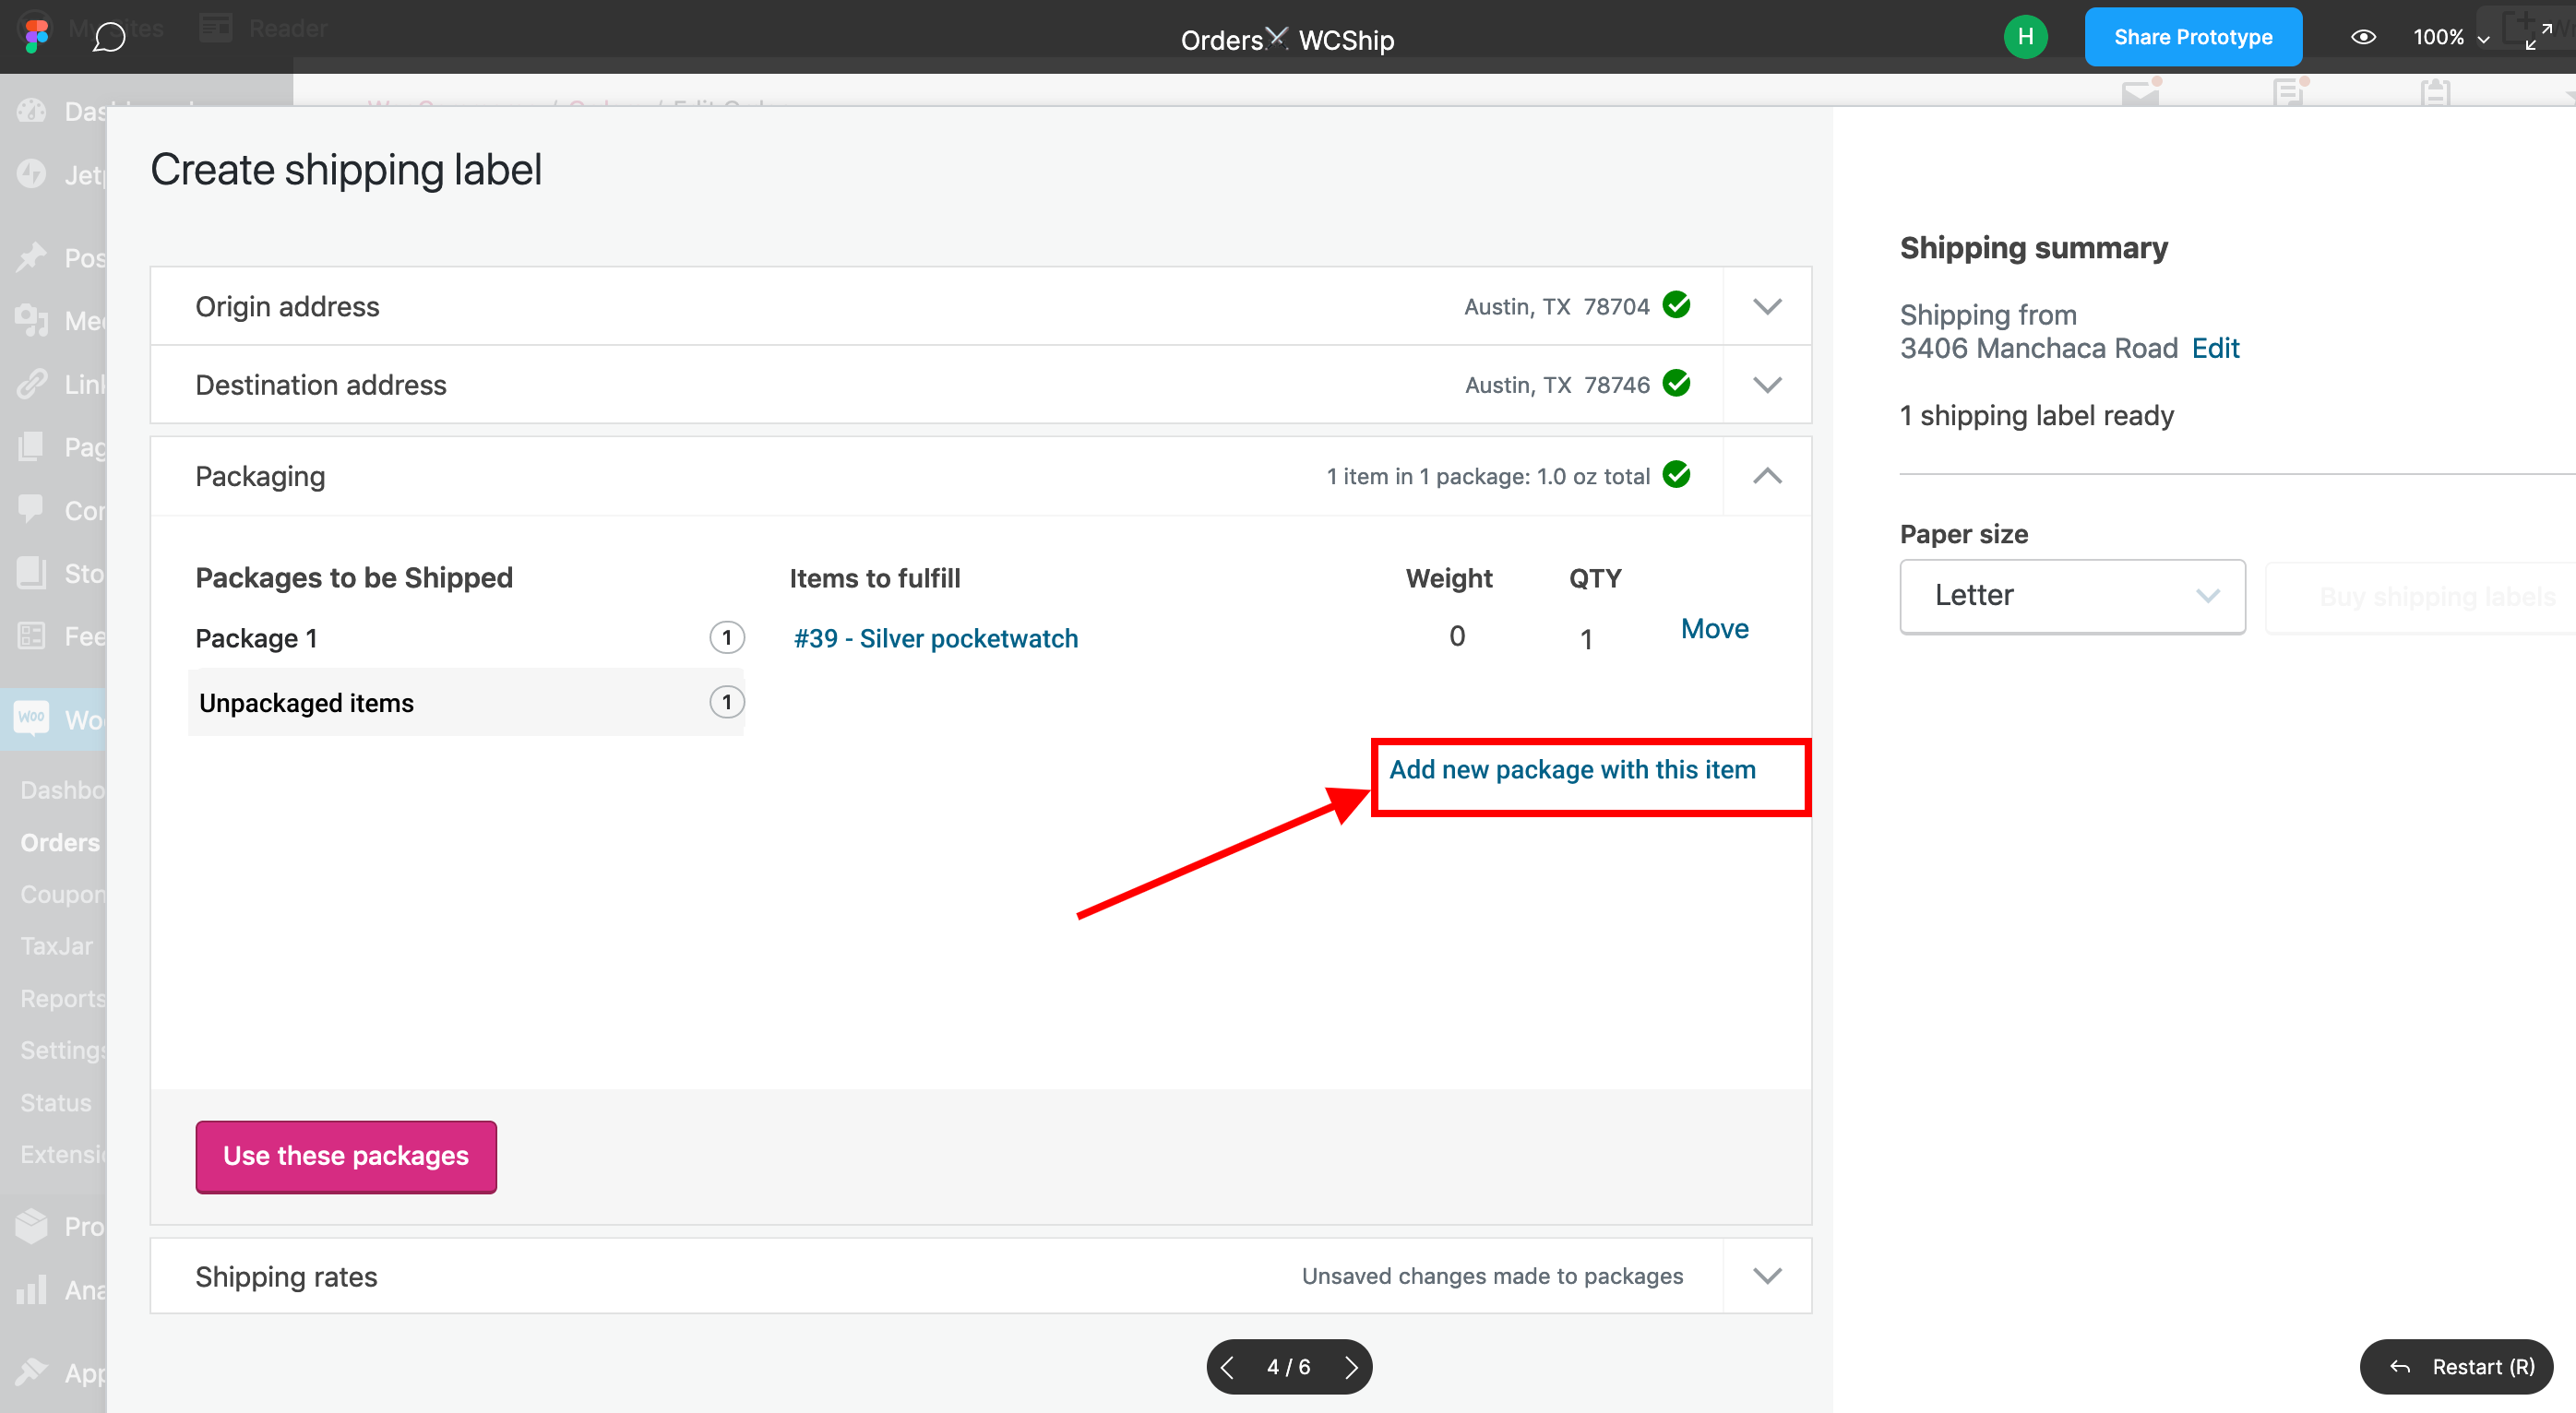Open Status in WooCommerce submenu
Image resolution: width=2576 pixels, height=1413 pixels.
pyautogui.click(x=56, y=1102)
